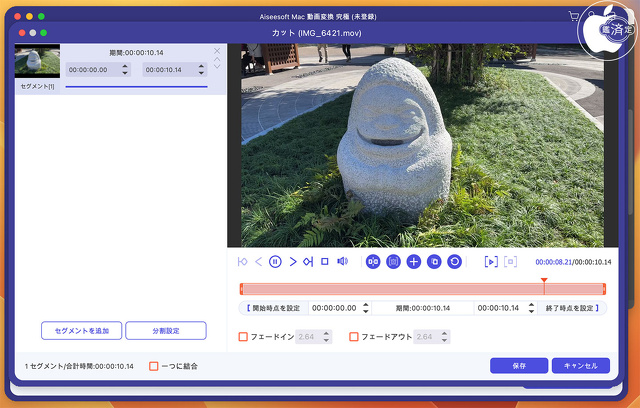The width and height of the screenshot is (640, 408).
Task: Jump to the end of the clip
Action: click(x=308, y=262)
